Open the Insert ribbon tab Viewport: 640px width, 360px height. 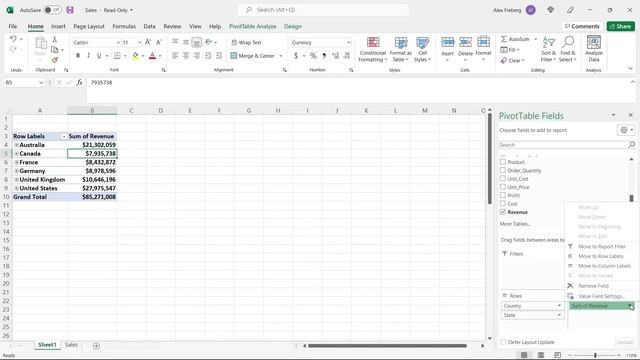58,26
